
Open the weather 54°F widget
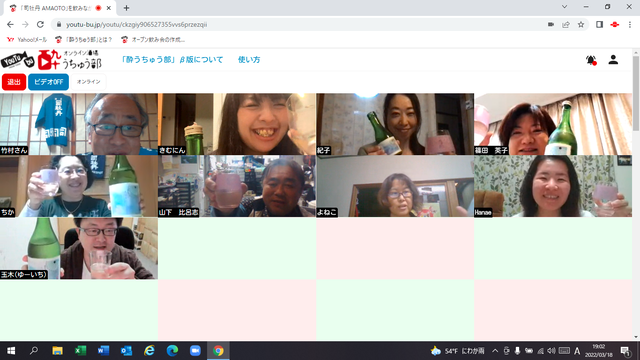[457, 351]
